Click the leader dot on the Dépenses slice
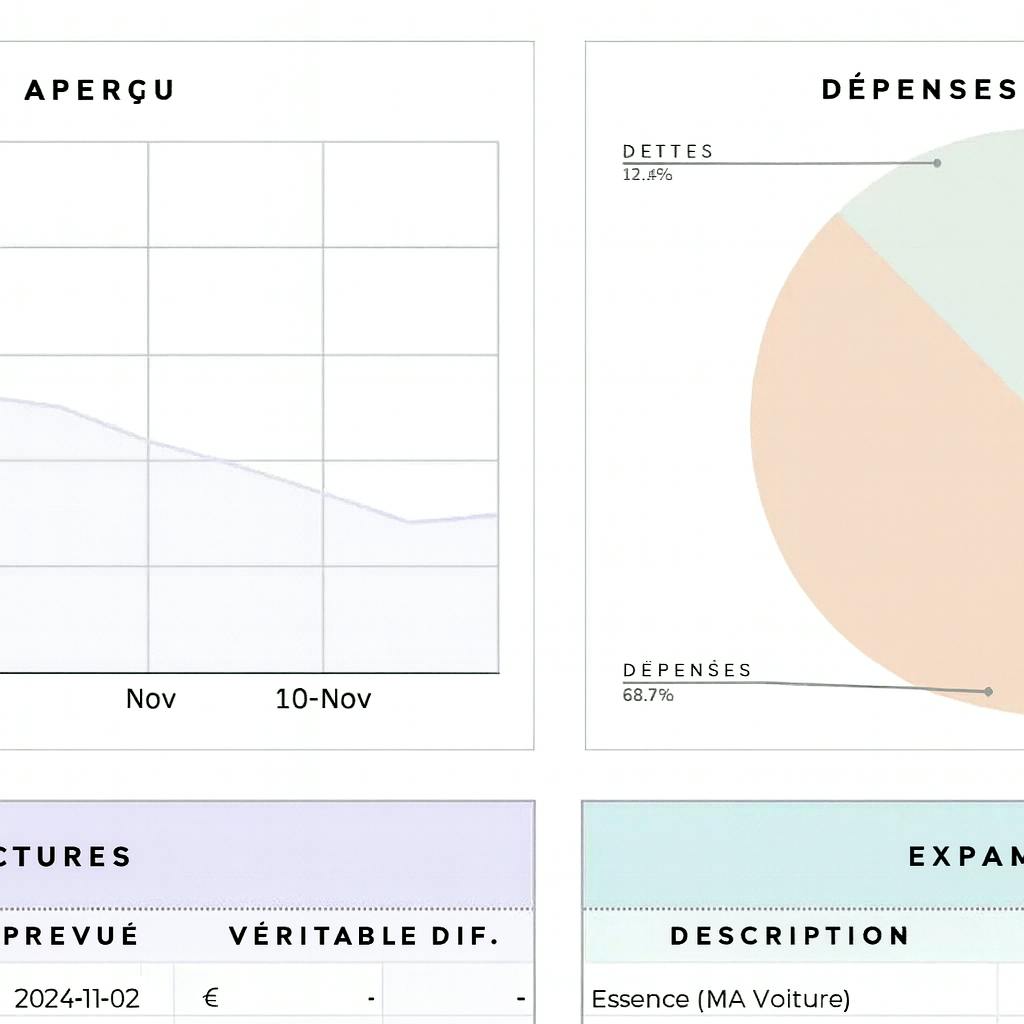The image size is (1024, 1024). 988,691
